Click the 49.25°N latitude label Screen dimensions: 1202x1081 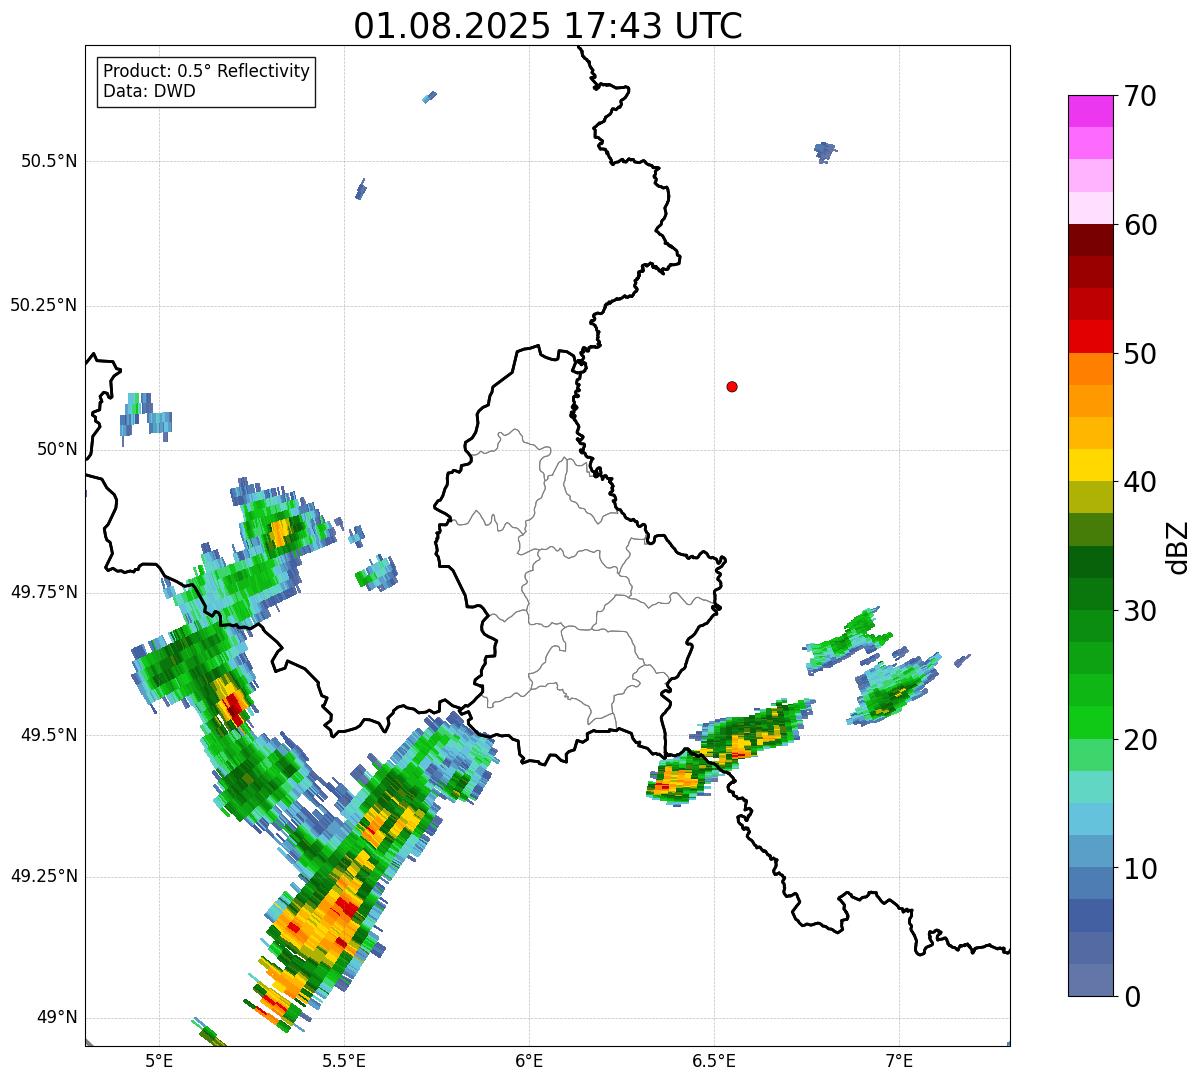coord(43,877)
